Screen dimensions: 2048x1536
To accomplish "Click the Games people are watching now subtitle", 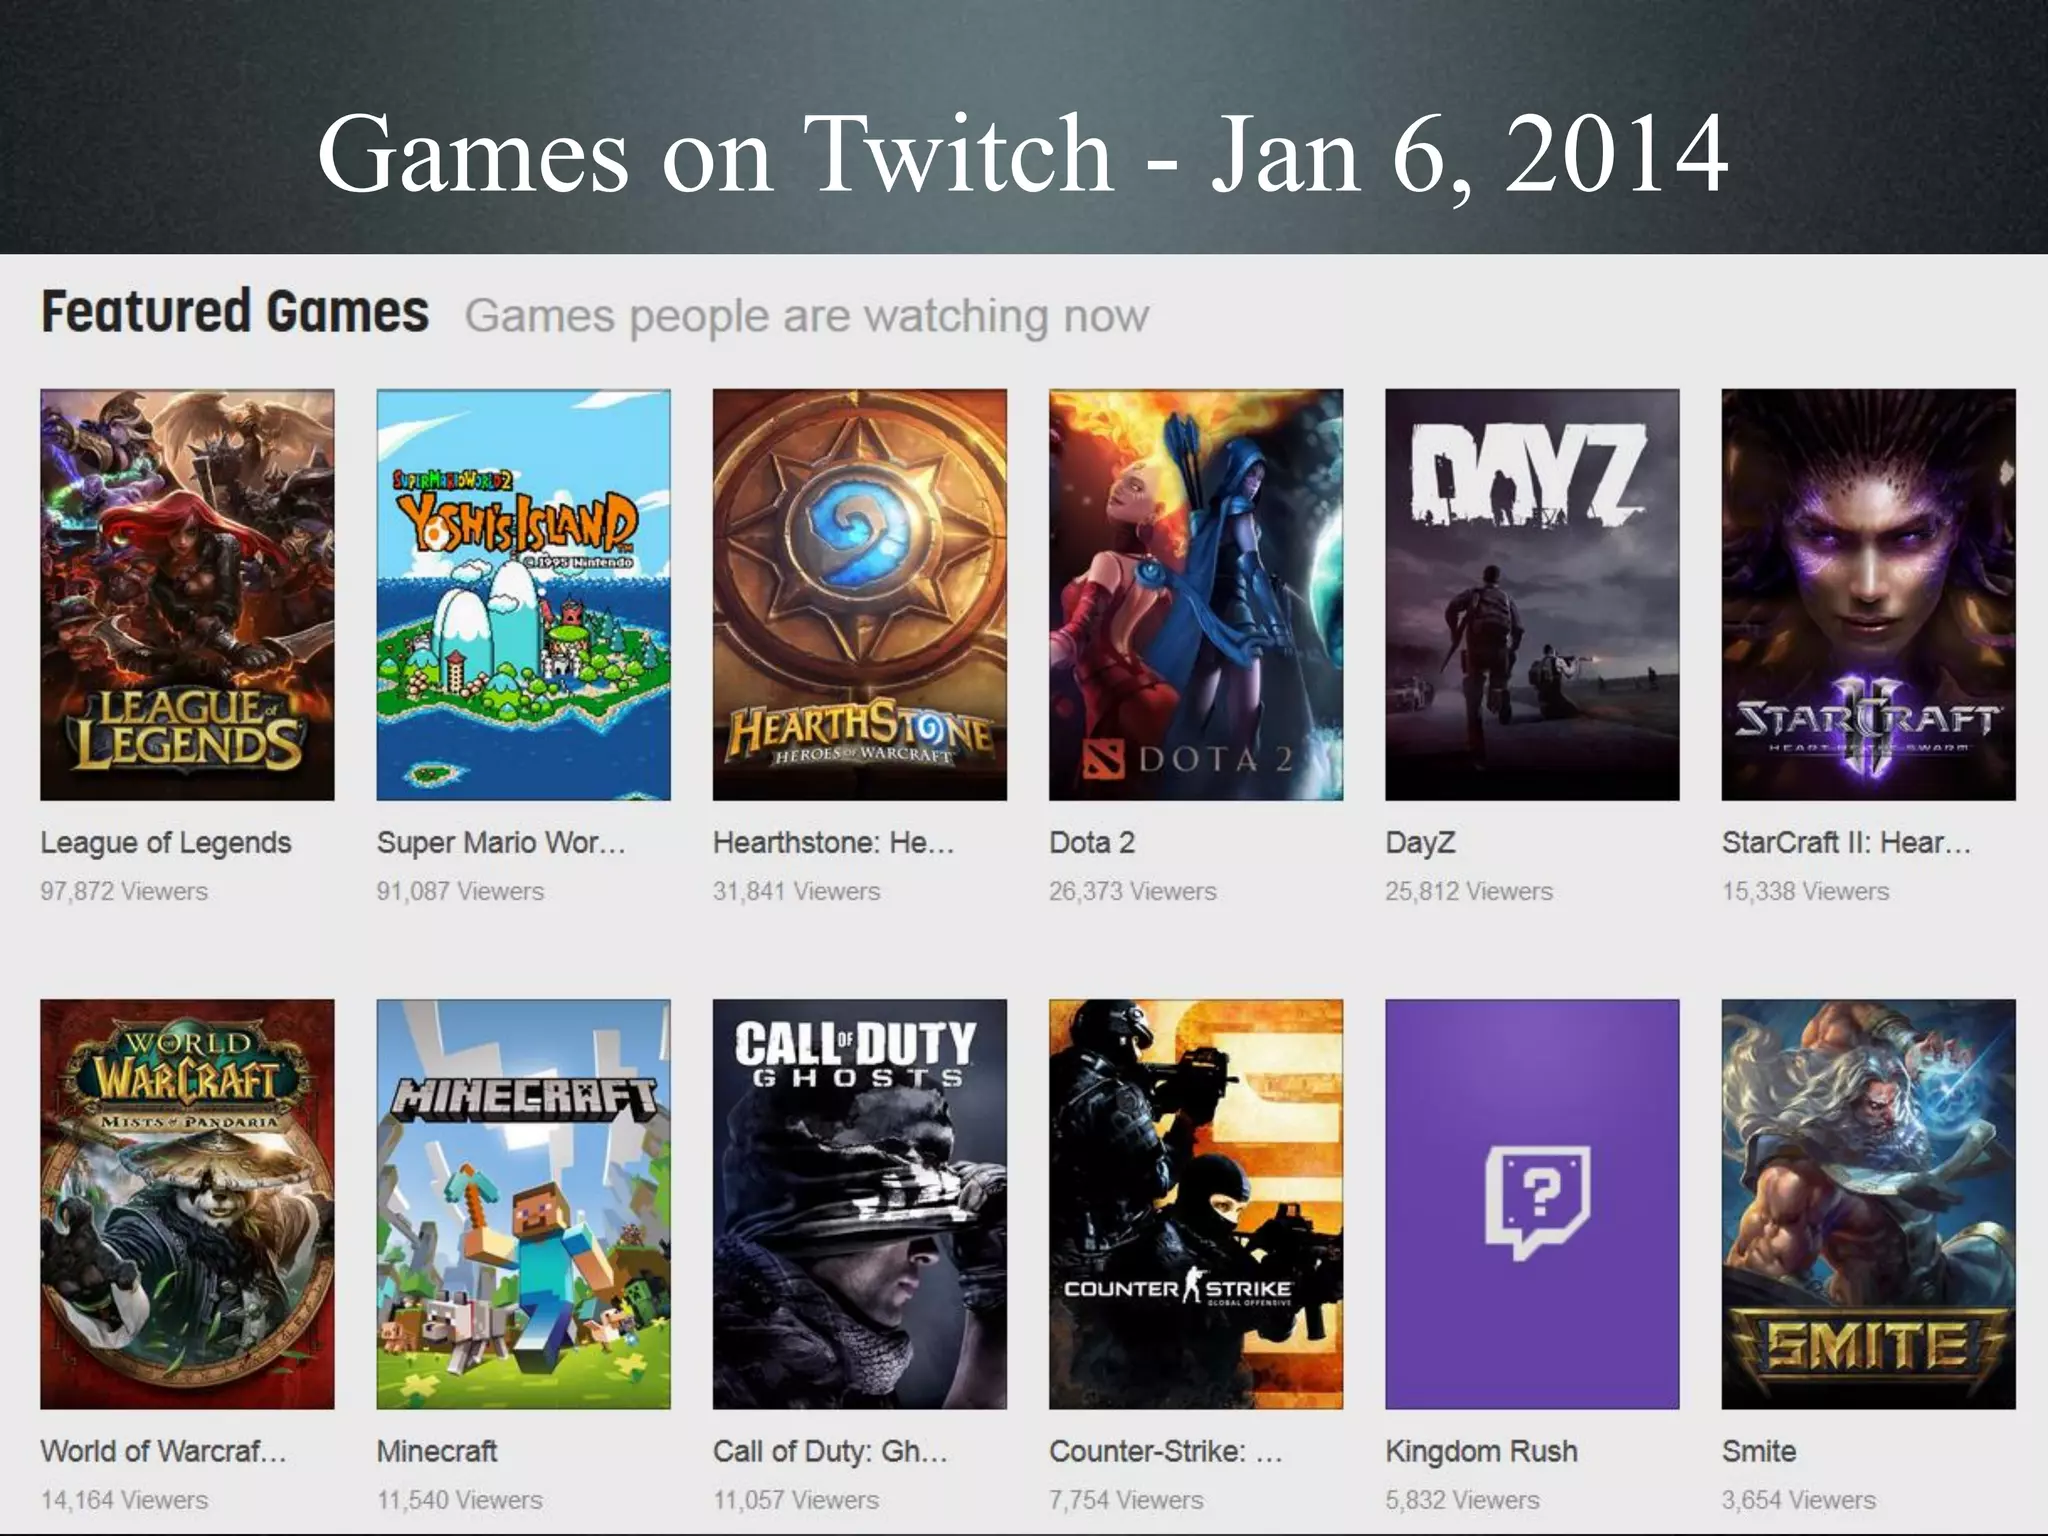I will pos(807,316).
